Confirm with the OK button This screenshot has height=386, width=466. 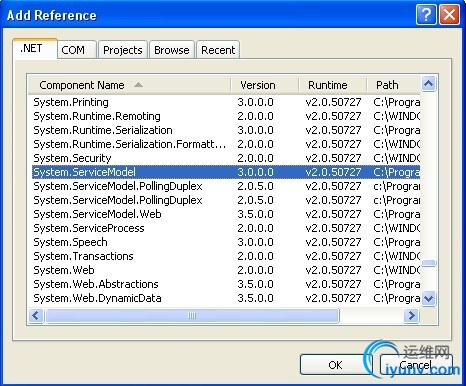point(335,365)
